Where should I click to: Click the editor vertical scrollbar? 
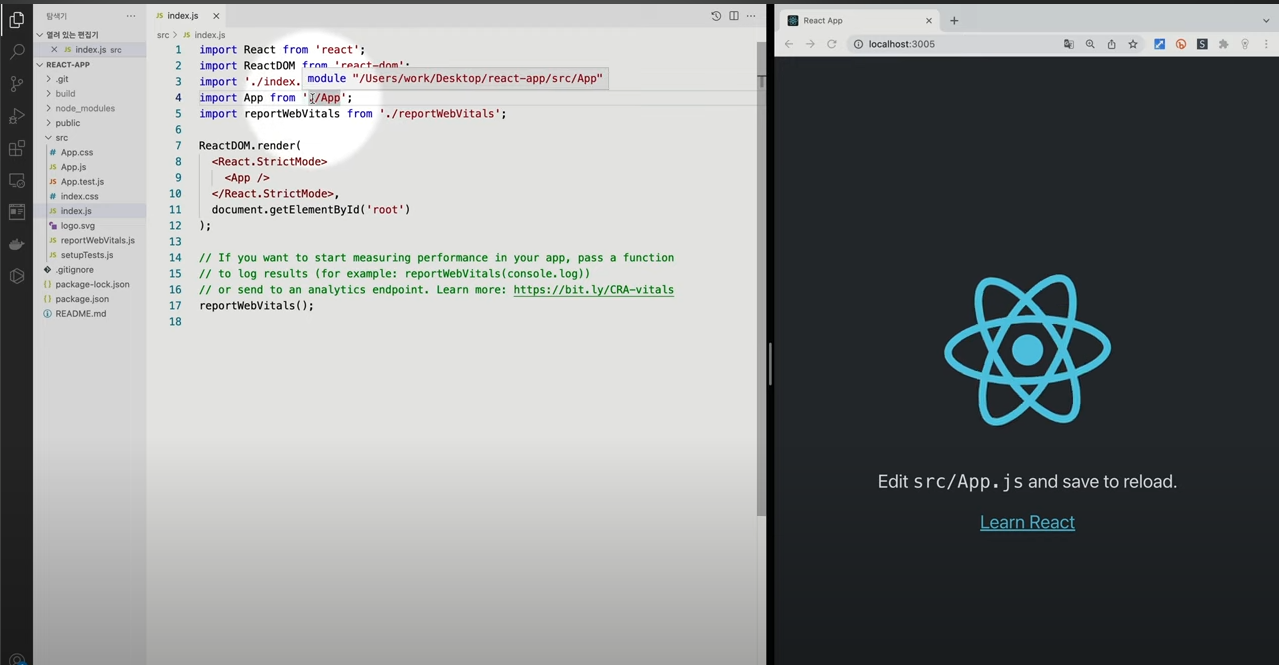[762, 280]
